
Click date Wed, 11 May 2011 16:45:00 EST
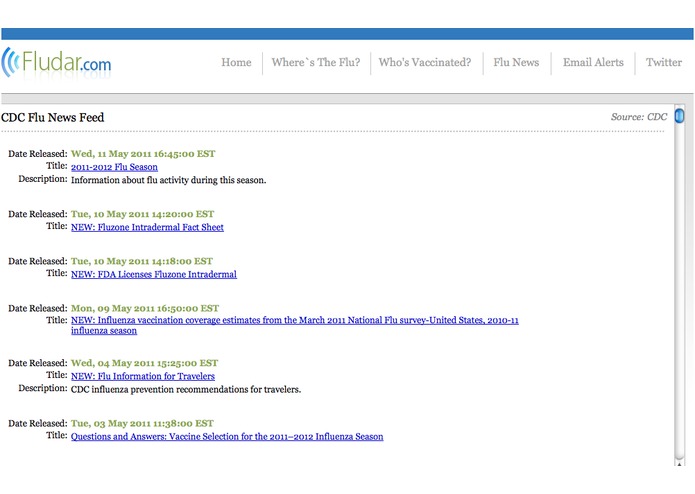143,154
